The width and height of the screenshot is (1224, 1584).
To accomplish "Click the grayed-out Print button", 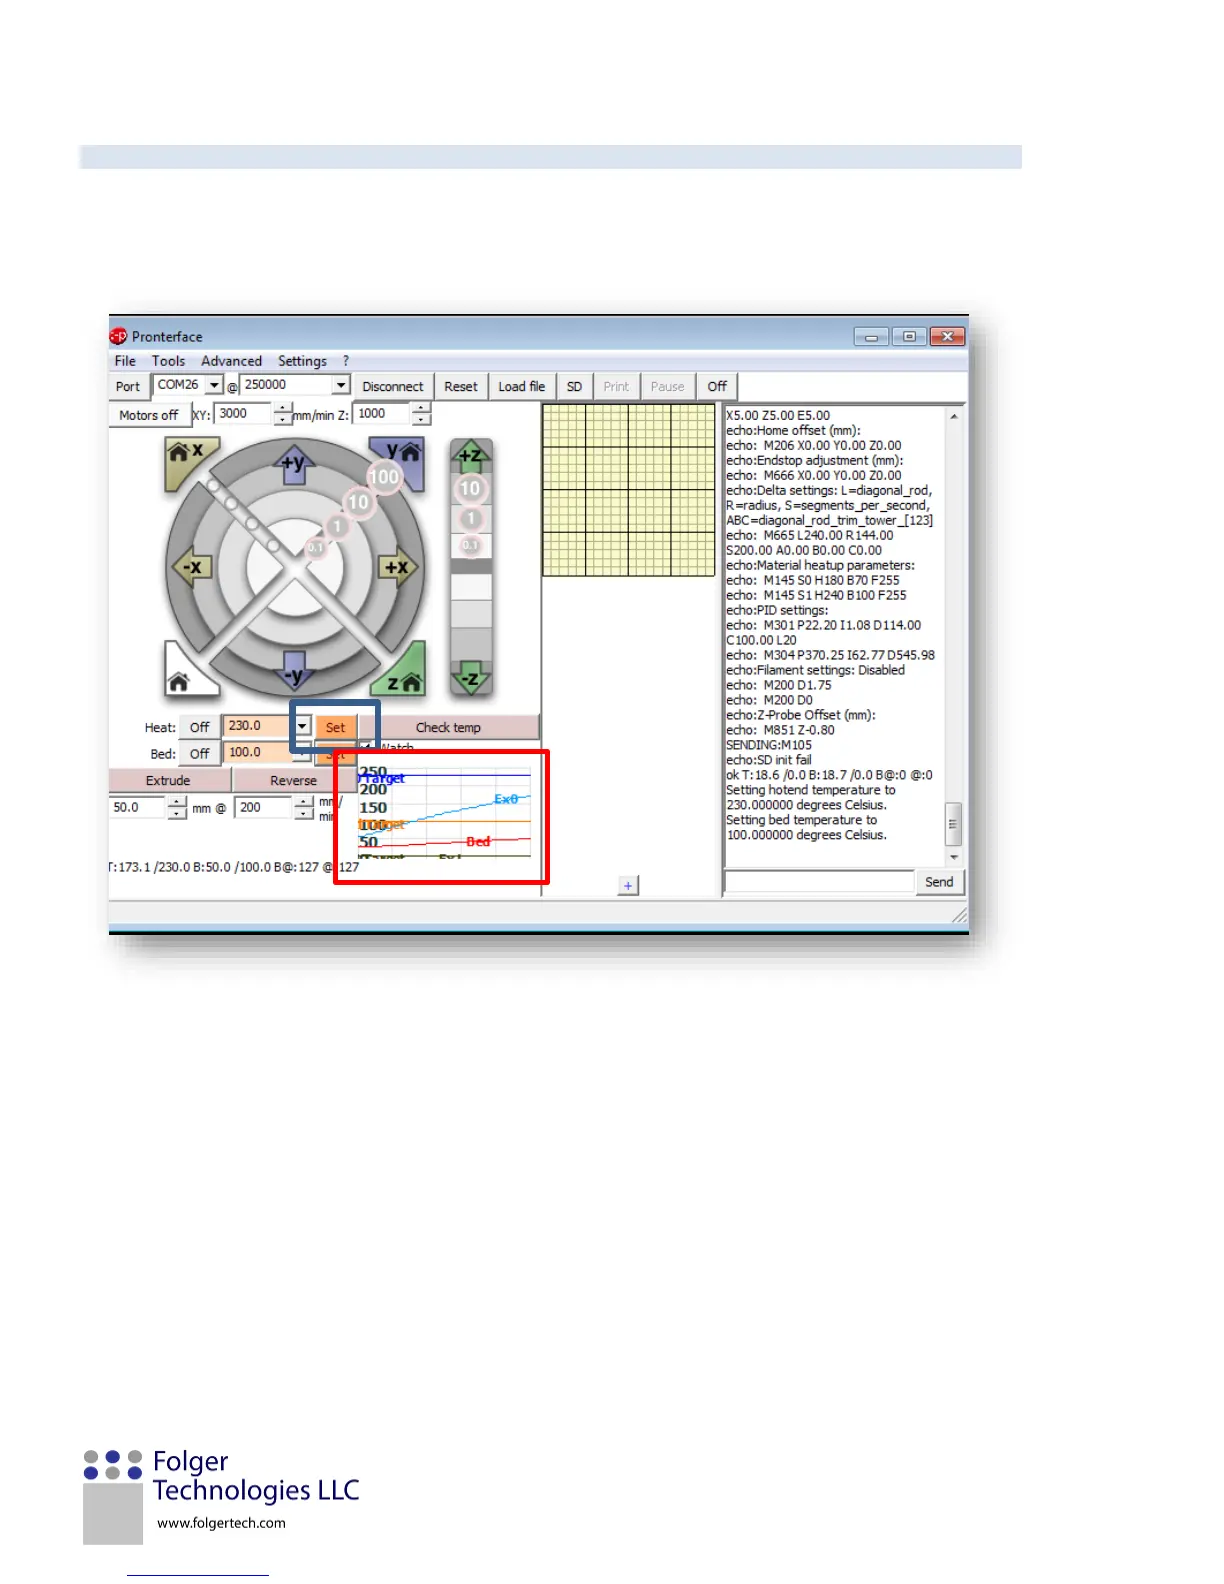I will [616, 387].
